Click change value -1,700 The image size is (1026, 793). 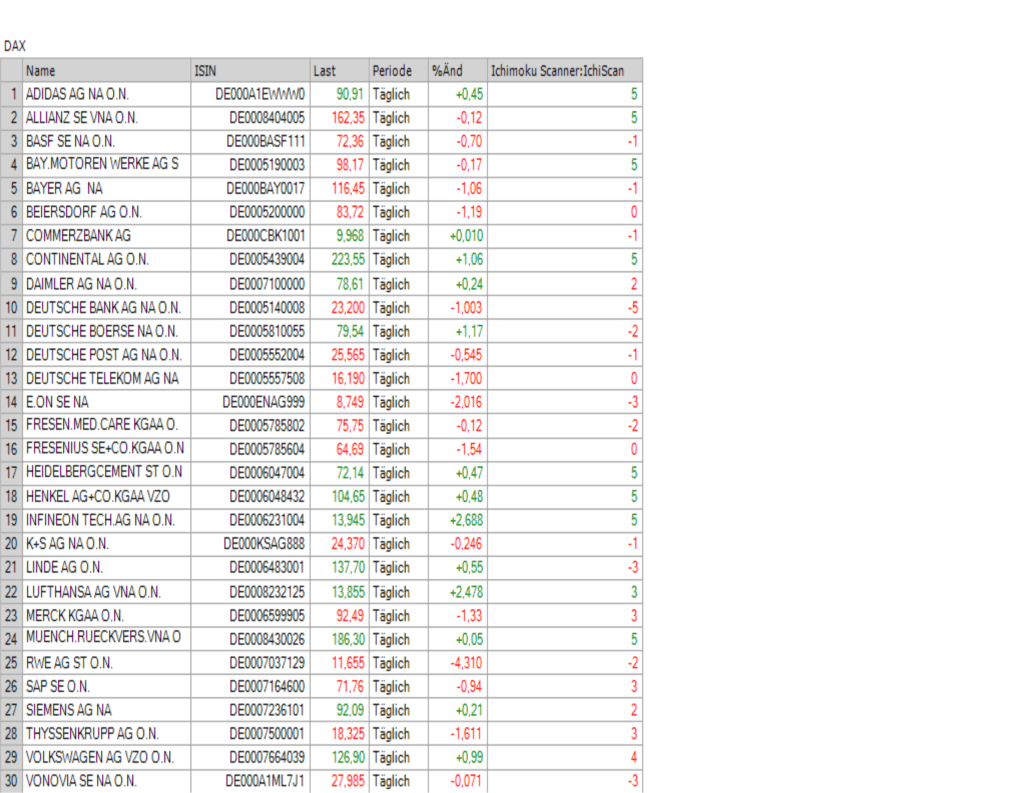coord(458,378)
